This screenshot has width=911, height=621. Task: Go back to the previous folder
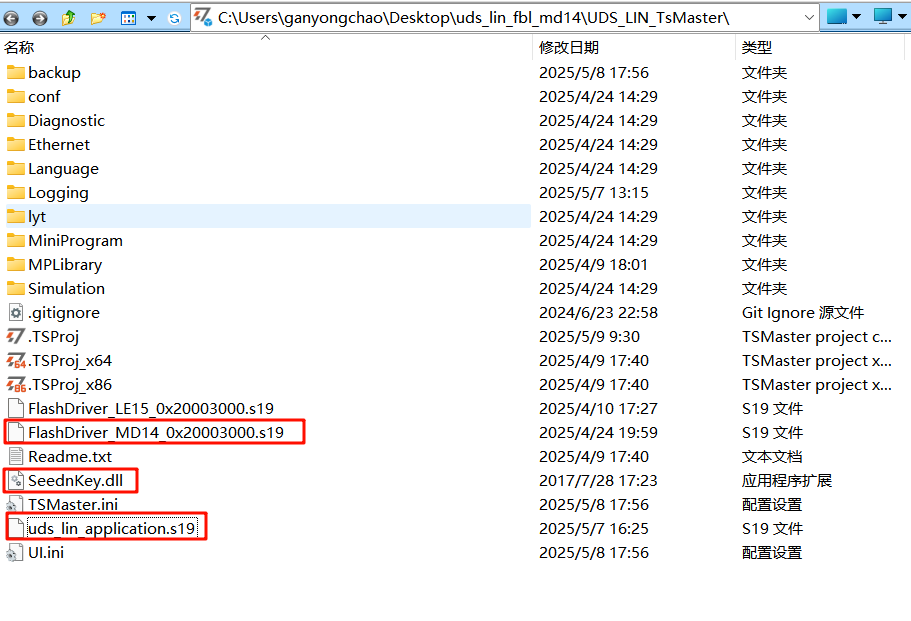[x=10, y=19]
